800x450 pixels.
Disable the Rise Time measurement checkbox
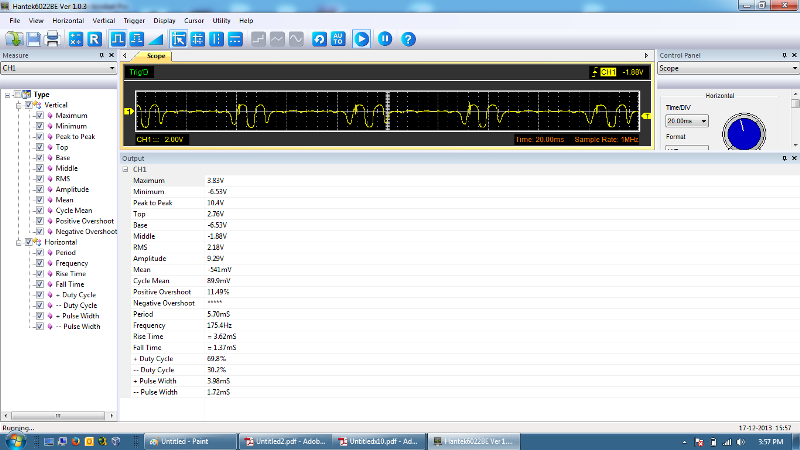[39, 273]
